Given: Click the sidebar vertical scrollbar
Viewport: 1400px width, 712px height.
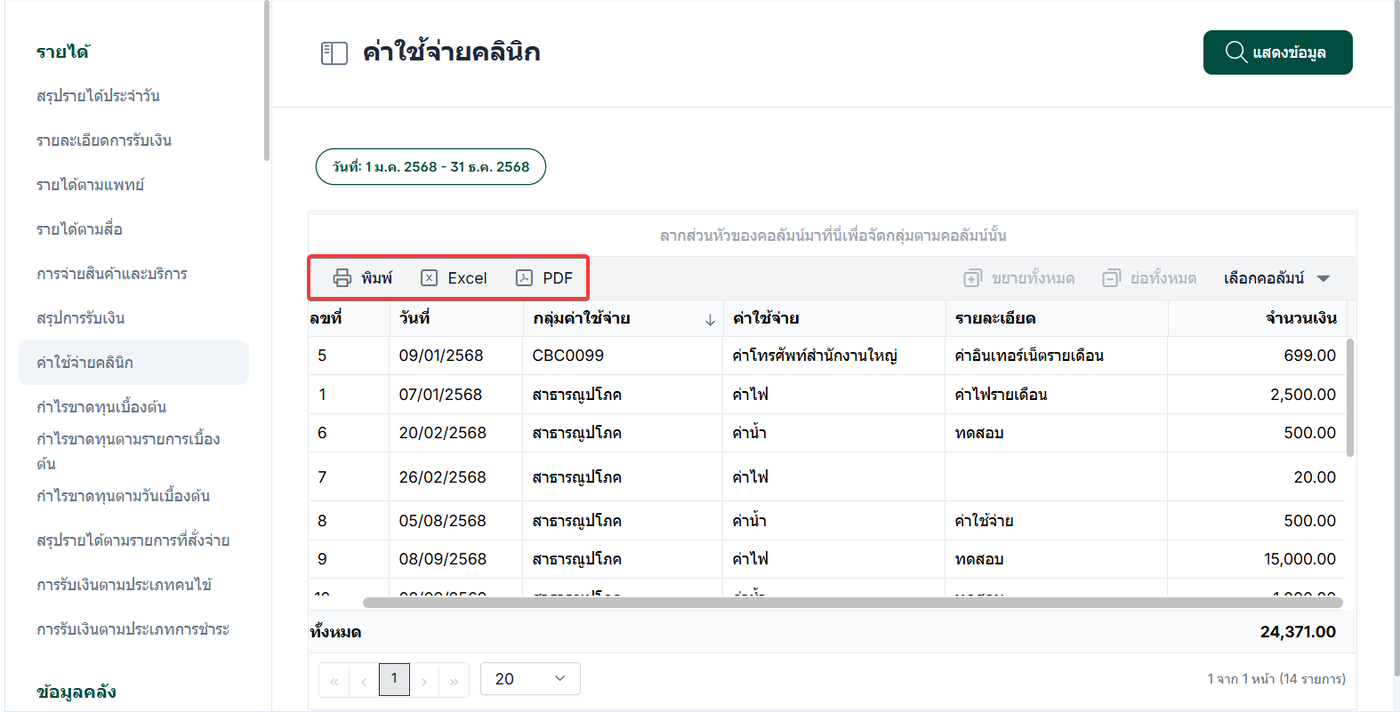Looking at the screenshot, I should click(x=266, y=80).
